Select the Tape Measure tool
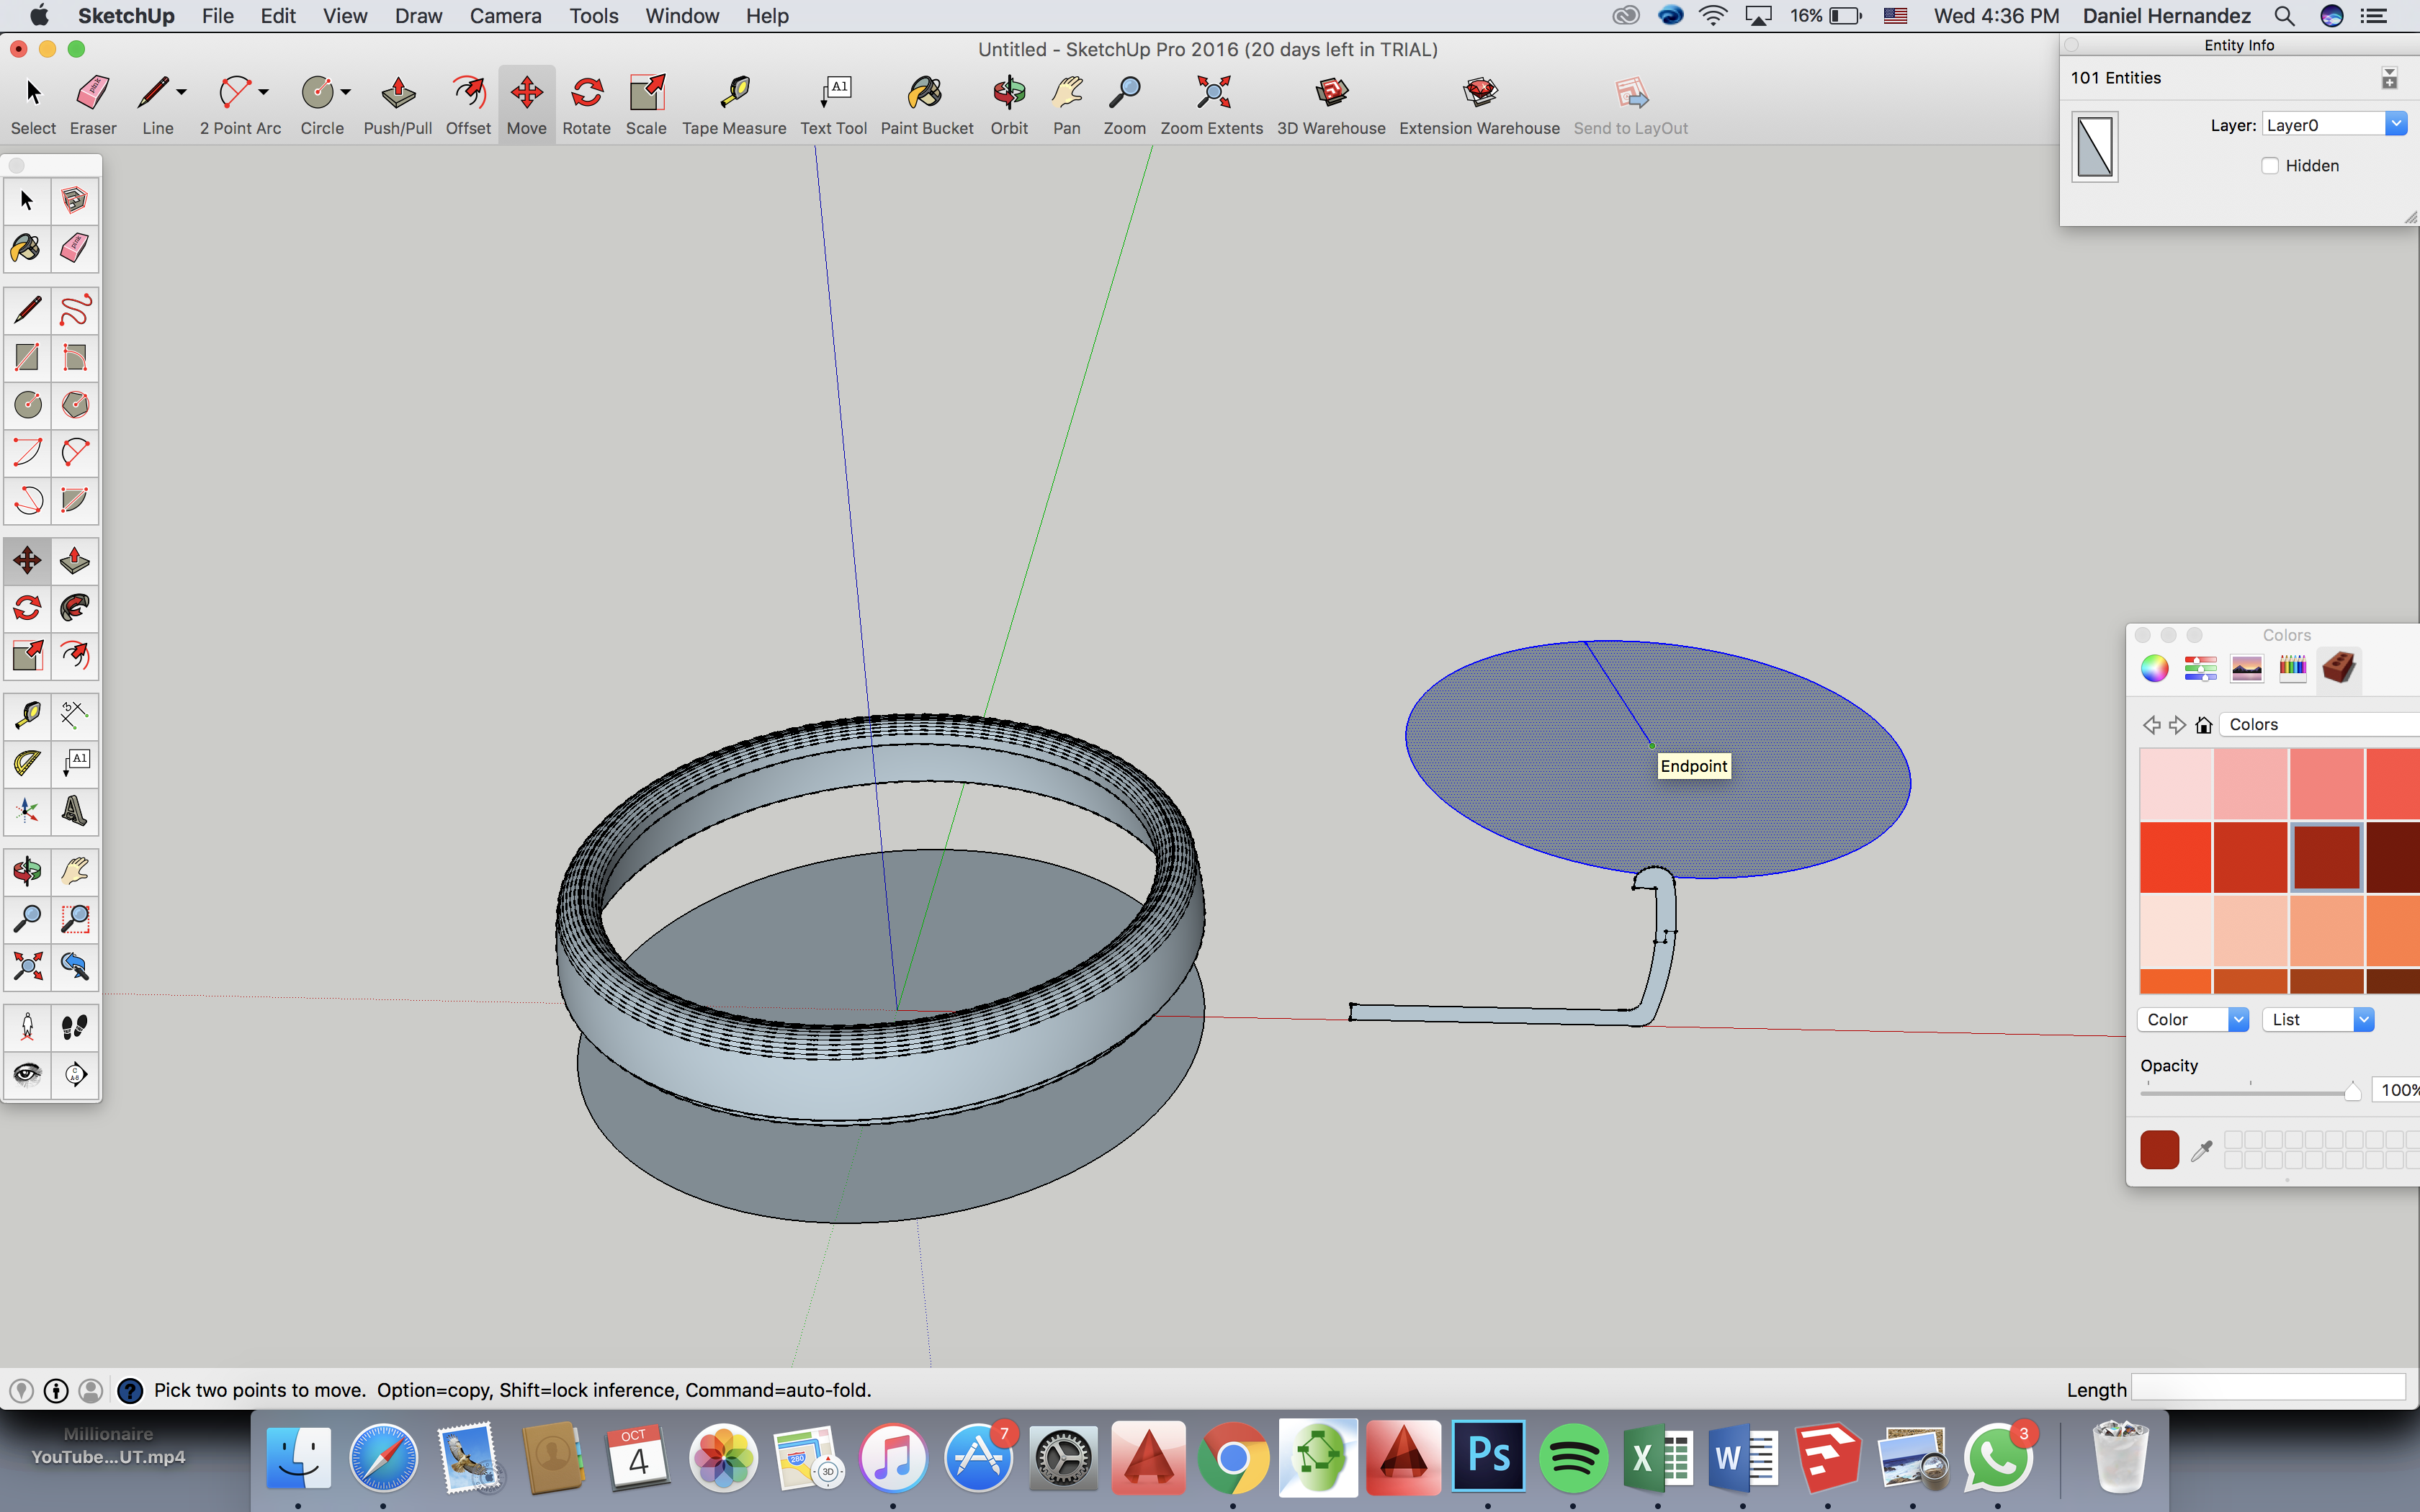The image size is (2420, 1512). tap(734, 105)
